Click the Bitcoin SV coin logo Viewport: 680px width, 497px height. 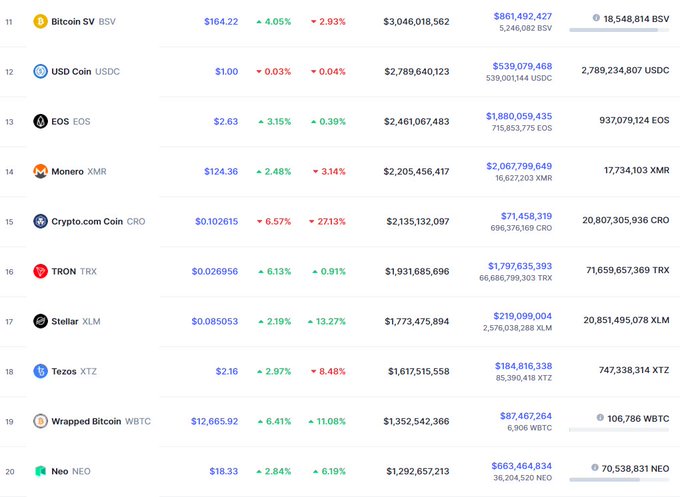click(40, 21)
